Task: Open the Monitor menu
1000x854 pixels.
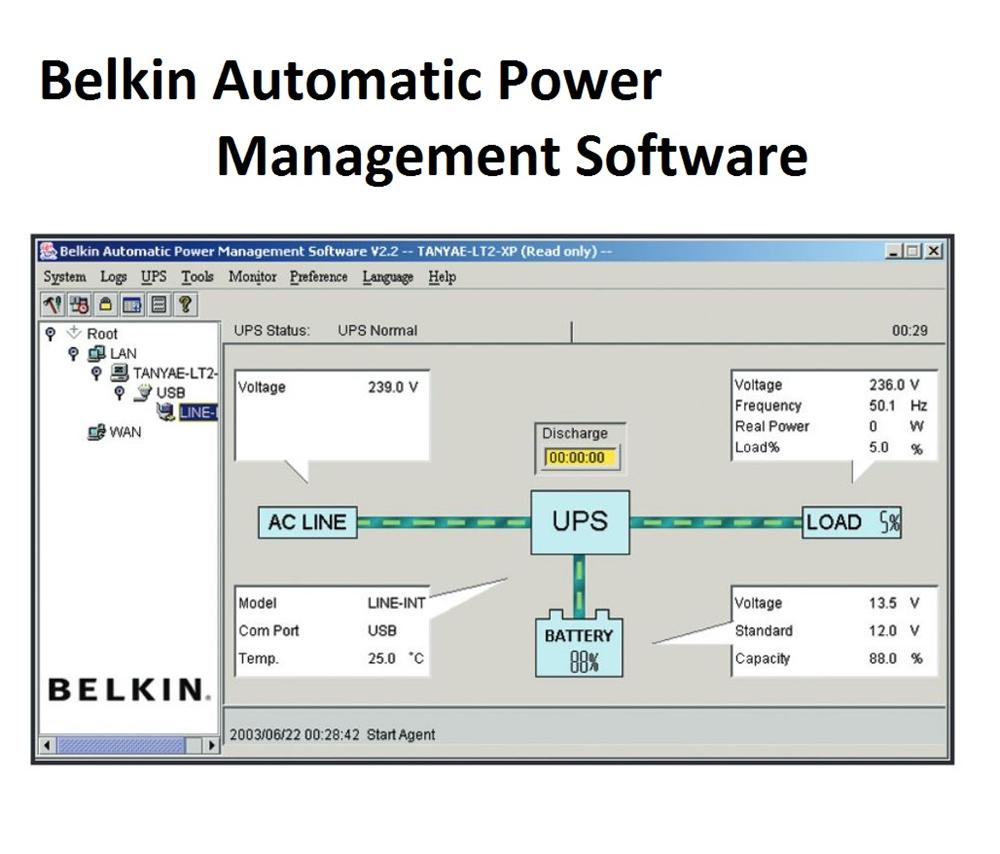Action: pyautogui.click(x=253, y=277)
